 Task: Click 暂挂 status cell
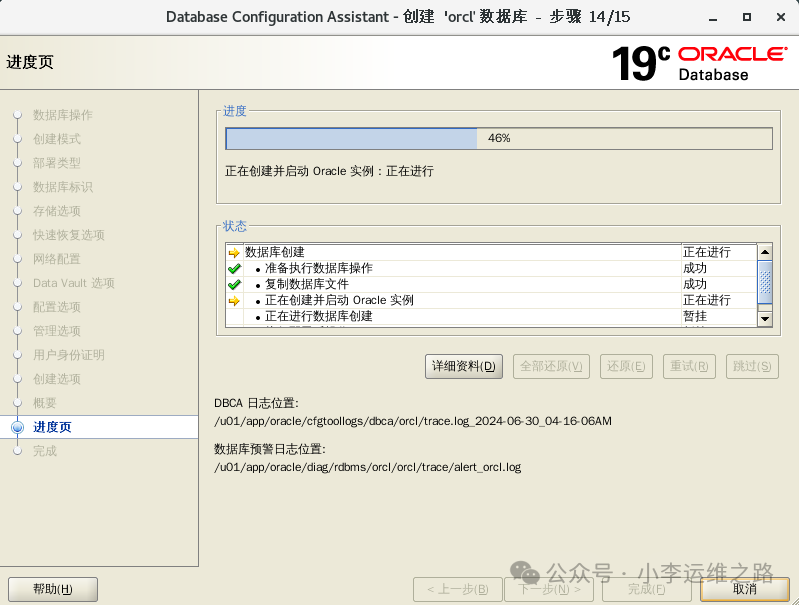tap(695, 316)
